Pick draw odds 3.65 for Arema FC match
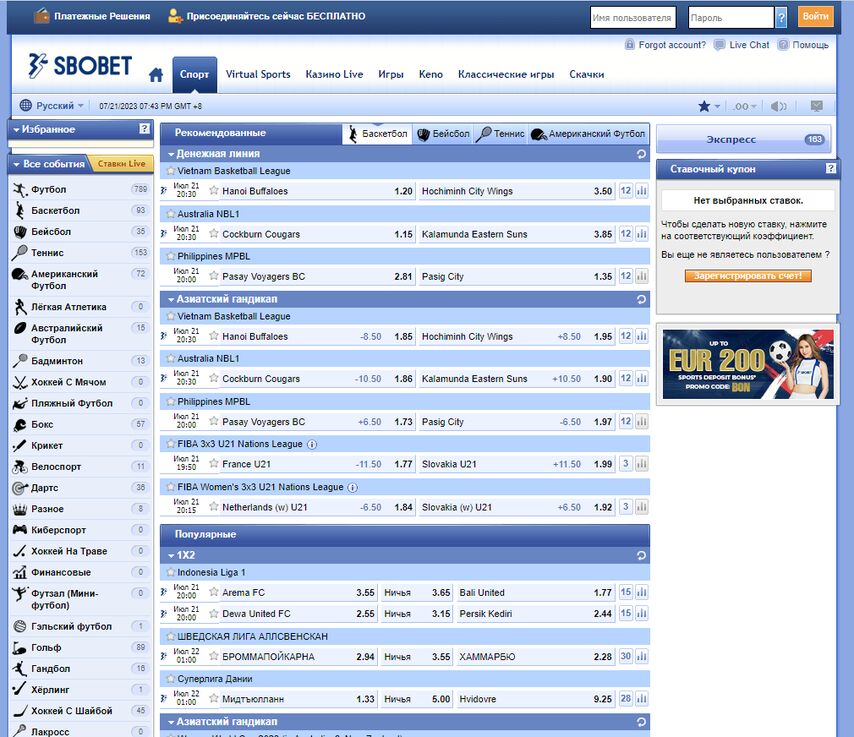 coord(441,593)
